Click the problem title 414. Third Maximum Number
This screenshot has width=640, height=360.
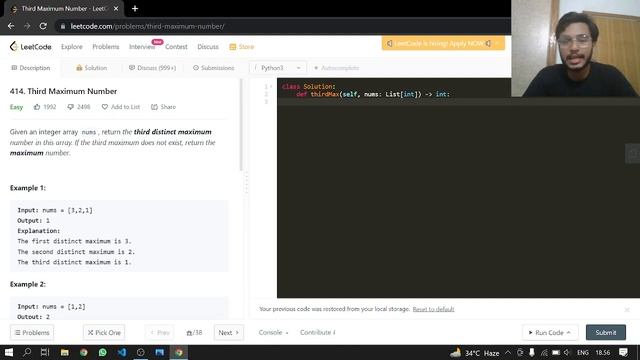[63, 91]
